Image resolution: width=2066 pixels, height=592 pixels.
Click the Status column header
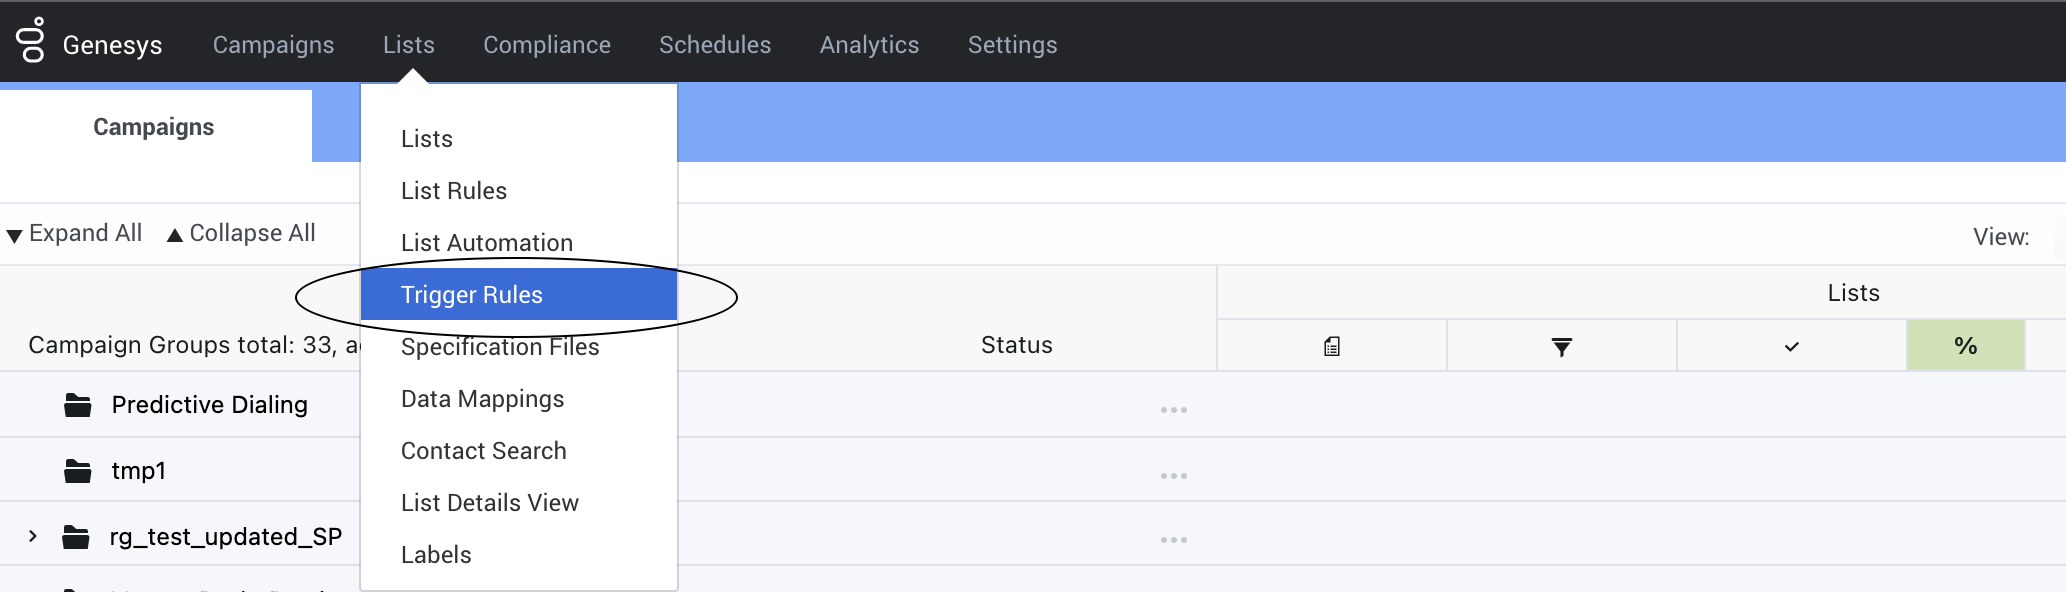point(1016,345)
